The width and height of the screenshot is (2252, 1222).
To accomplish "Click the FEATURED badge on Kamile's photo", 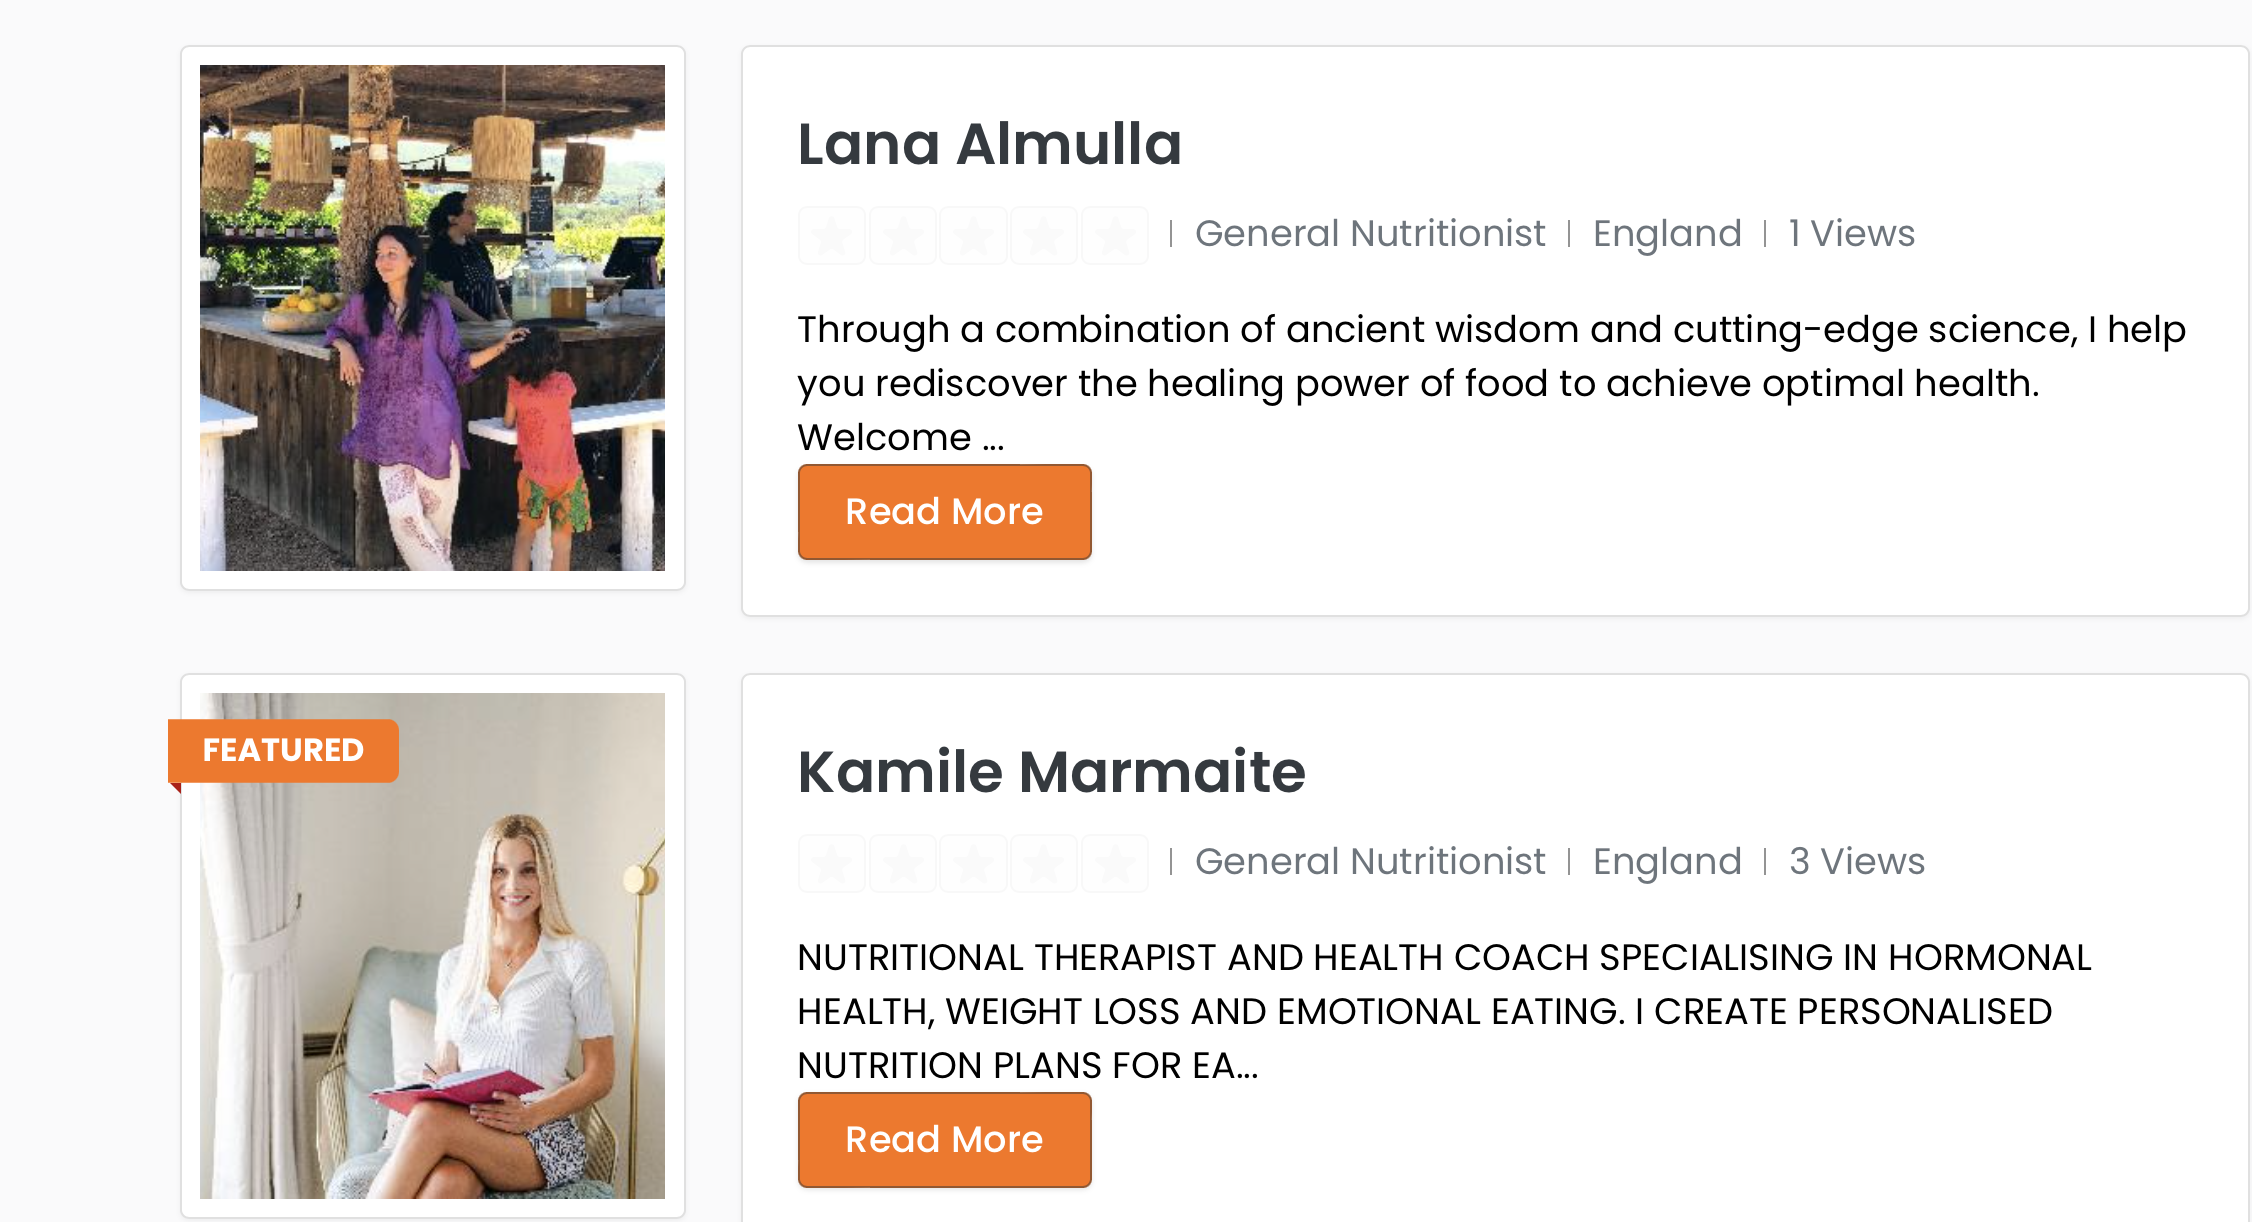I will [x=283, y=750].
